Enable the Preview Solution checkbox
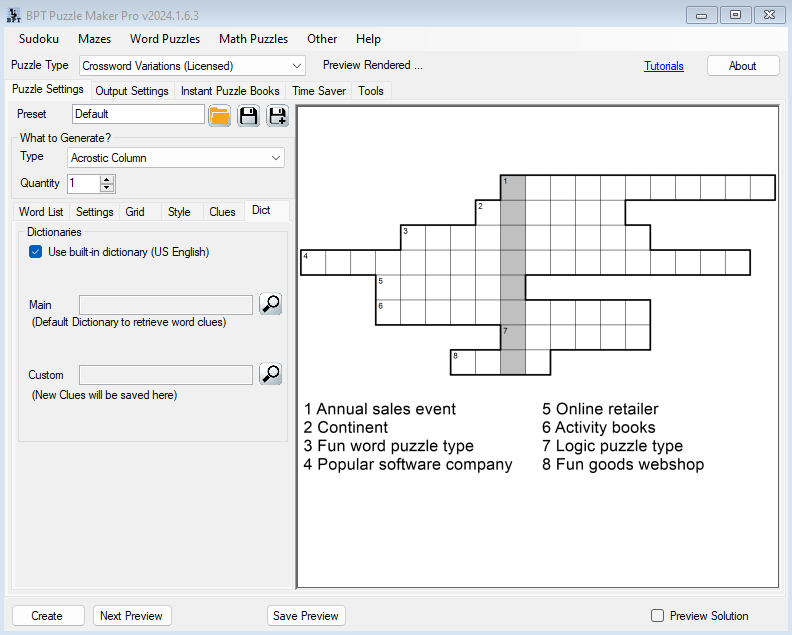The width and height of the screenshot is (792, 635). coord(657,616)
